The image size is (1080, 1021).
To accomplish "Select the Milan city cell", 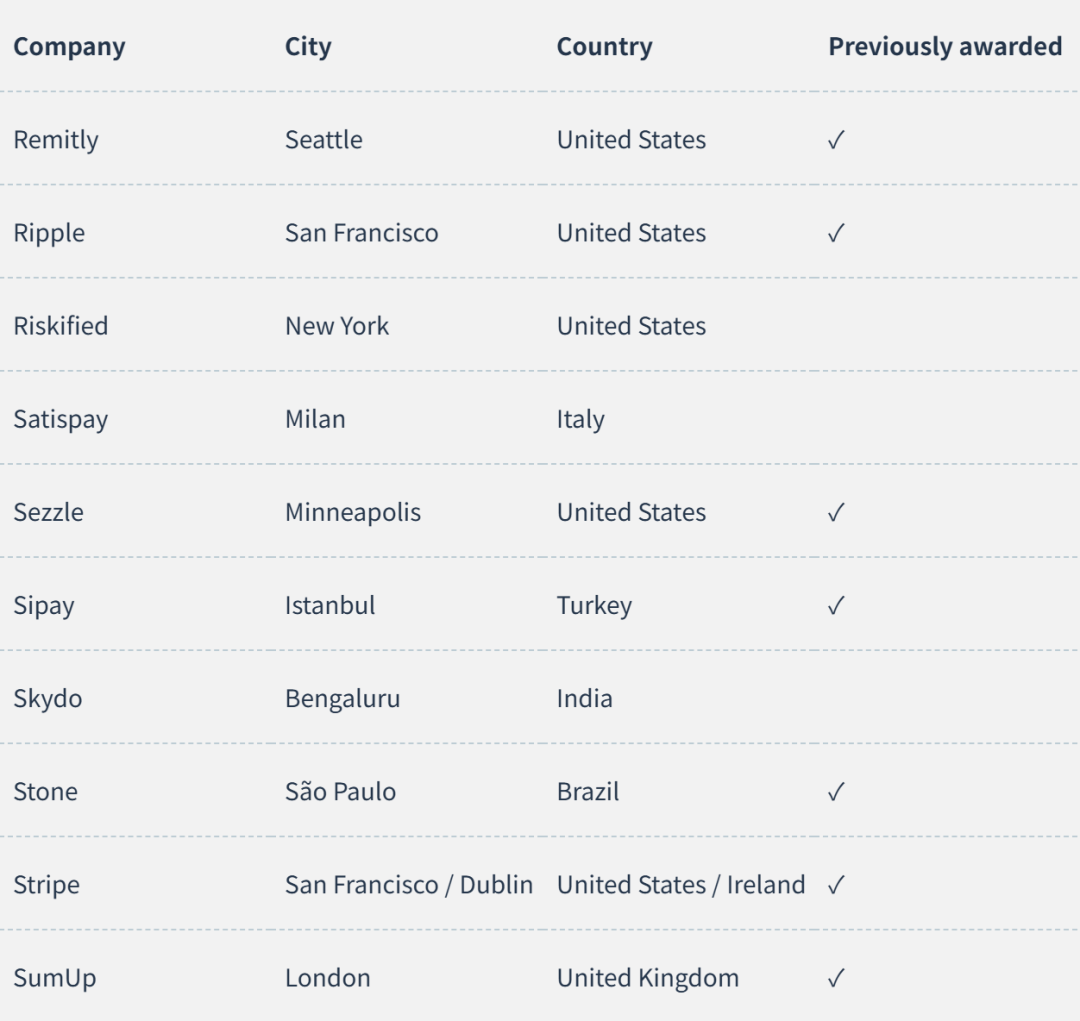I will pos(315,419).
